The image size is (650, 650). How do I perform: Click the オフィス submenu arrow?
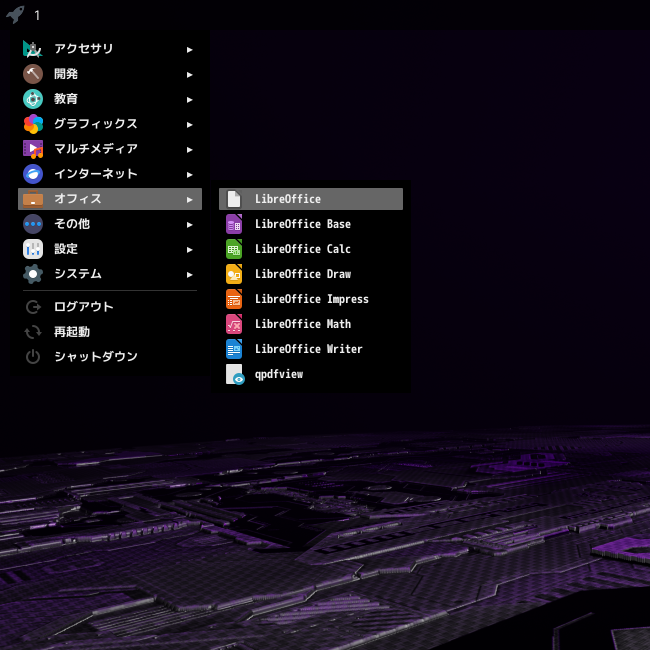pyautogui.click(x=189, y=199)
